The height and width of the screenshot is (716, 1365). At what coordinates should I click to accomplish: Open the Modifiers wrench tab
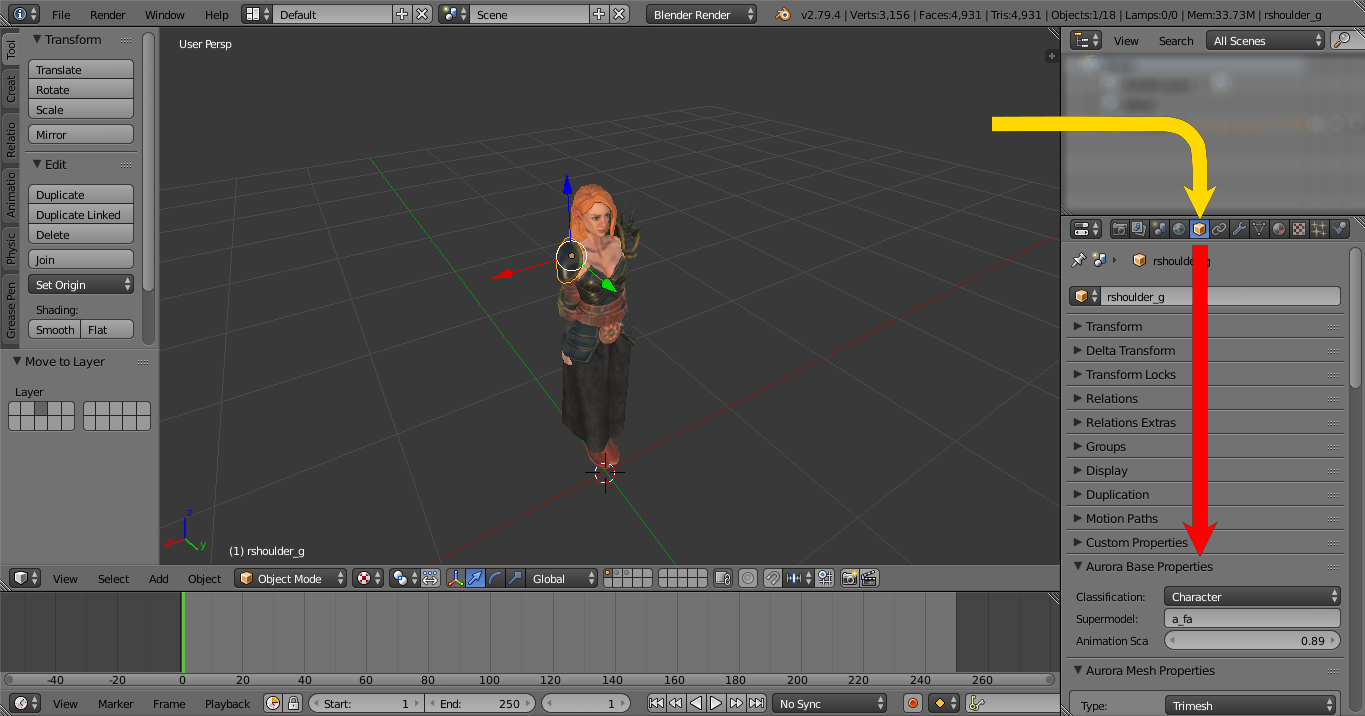(x=1240, y=229)
